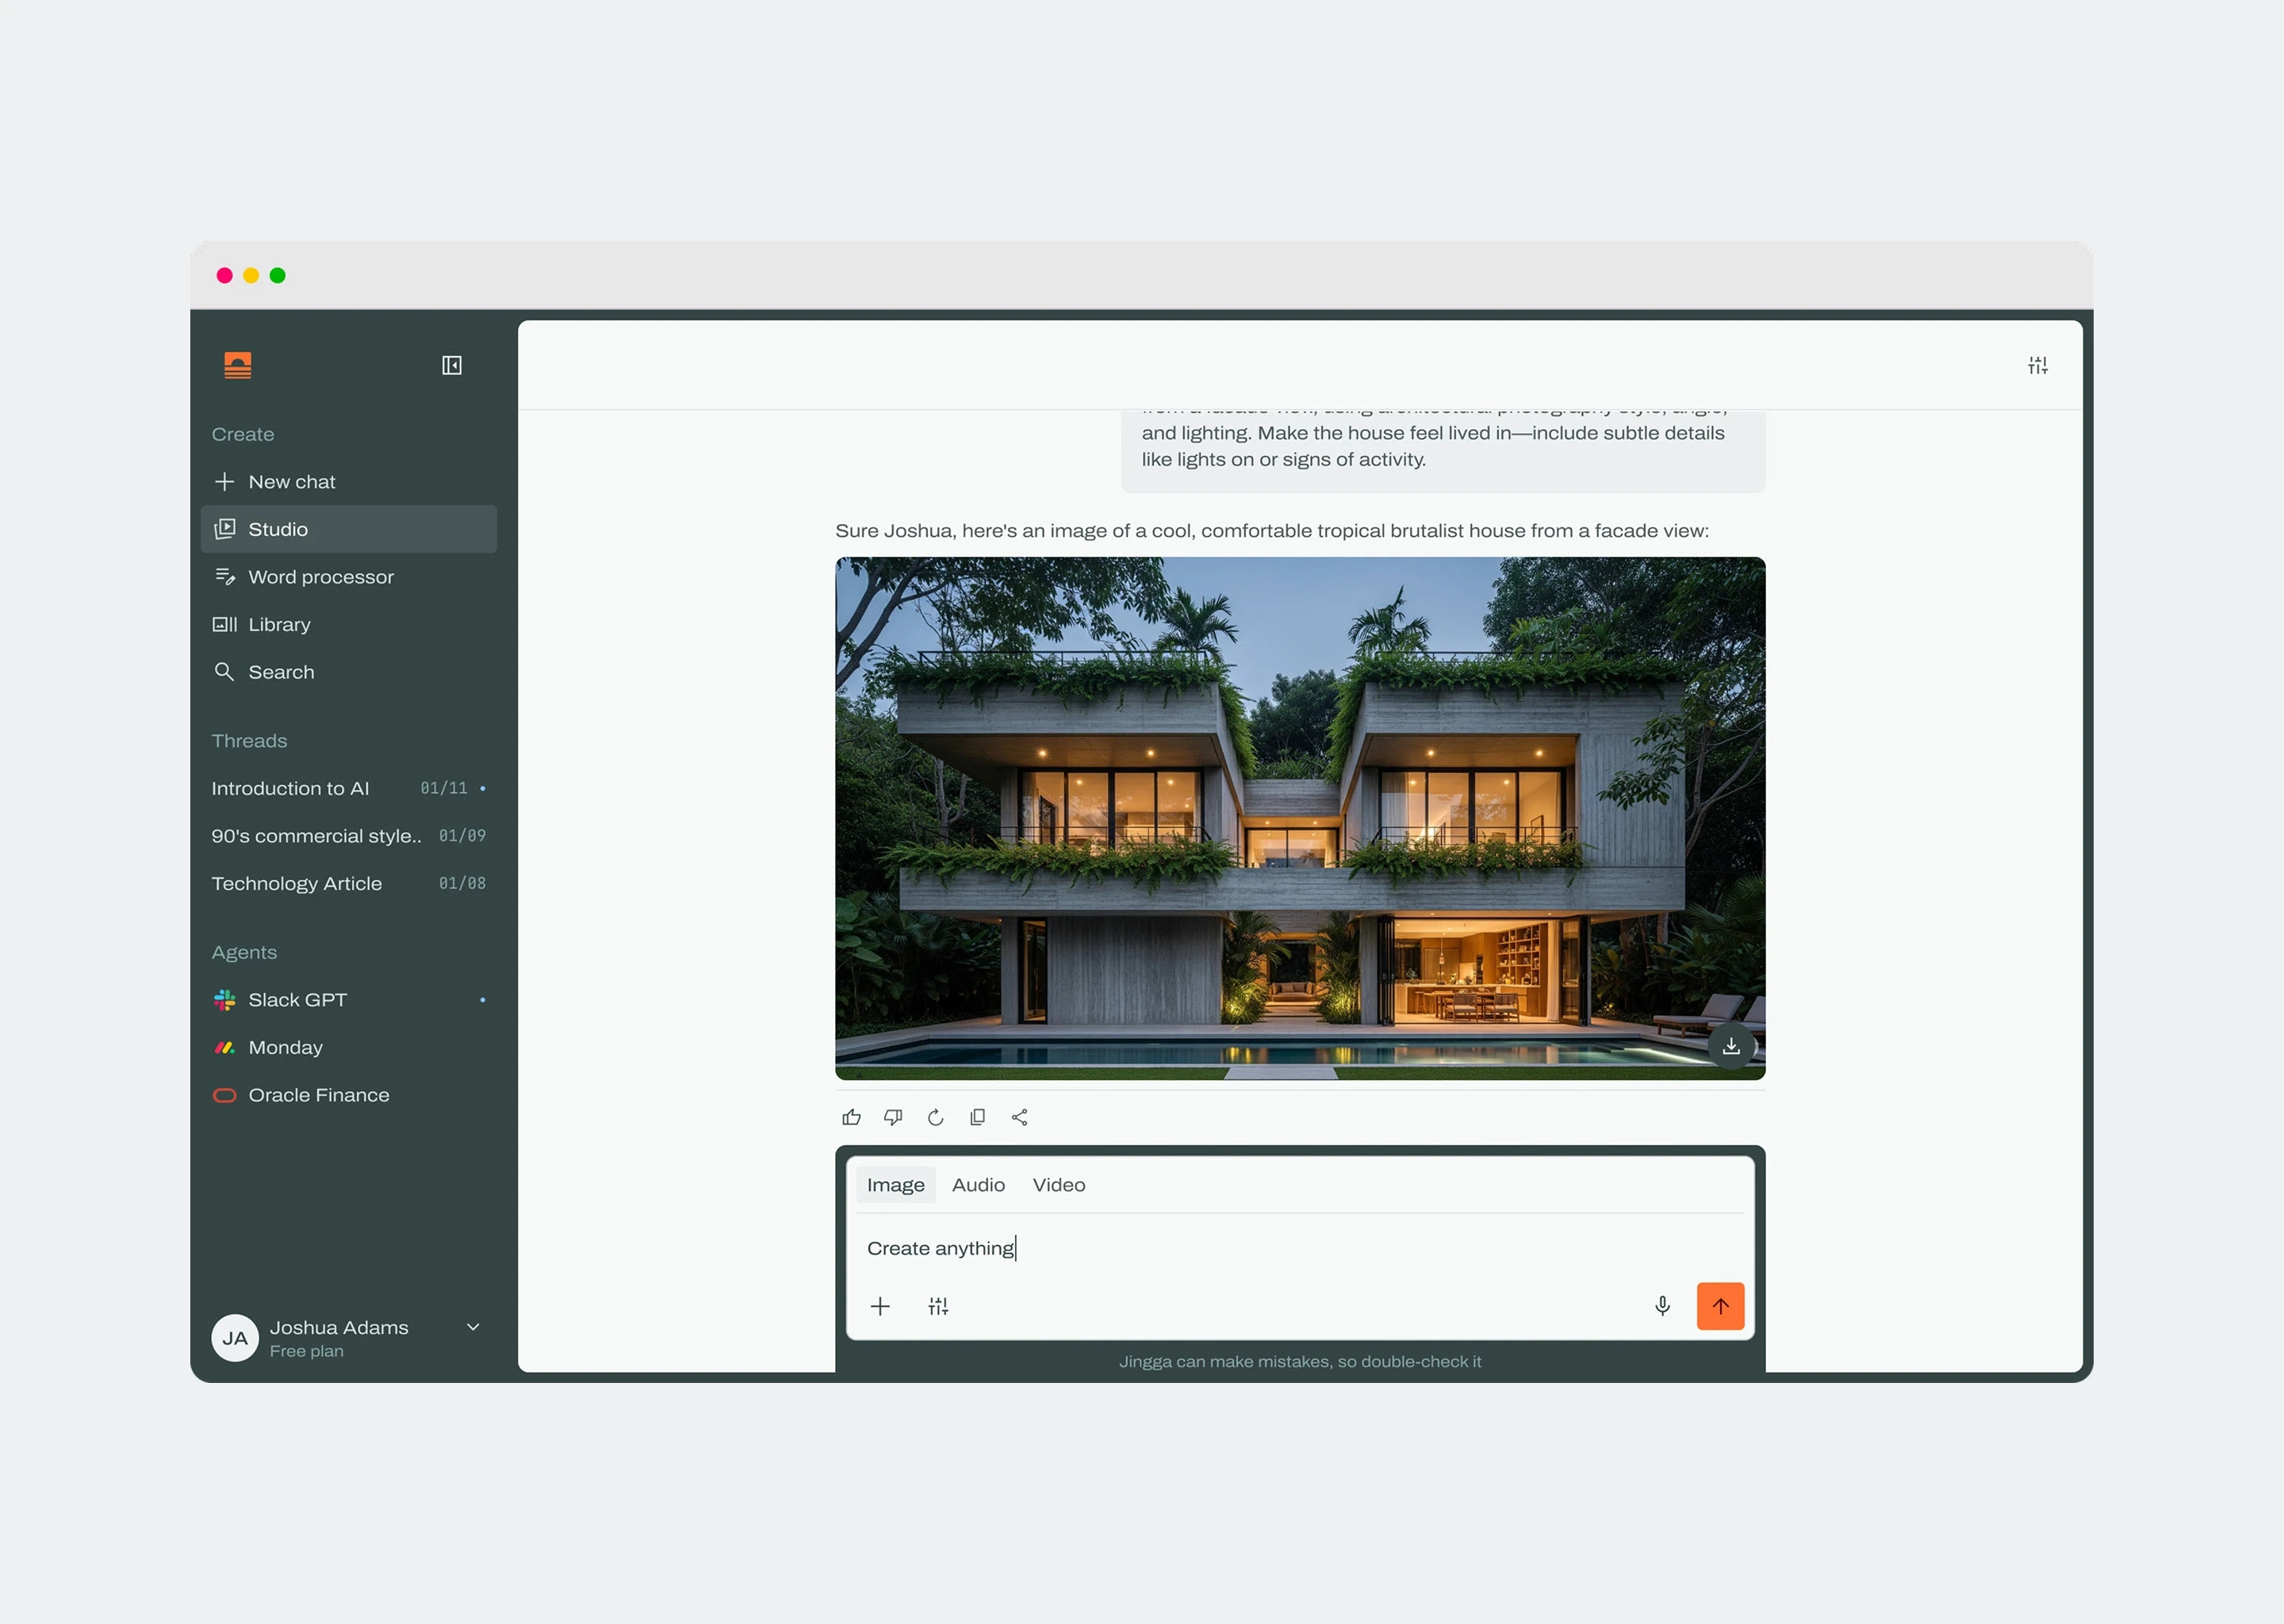The height and width of the screenshot is (1624, 2284).
Task: Dislike the response with thumbs down
Action: coord(893,1117)
